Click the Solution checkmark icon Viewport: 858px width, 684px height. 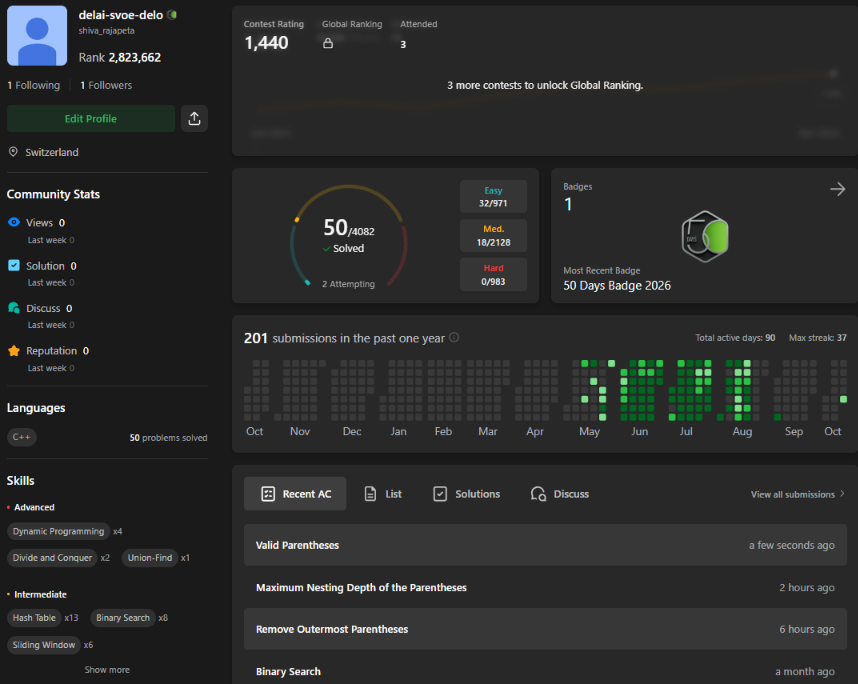coord(14,265)
